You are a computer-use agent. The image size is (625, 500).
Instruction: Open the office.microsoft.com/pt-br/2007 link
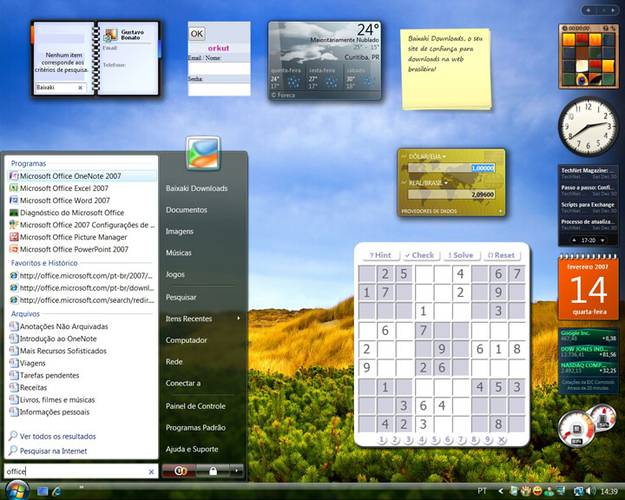point(81,276)
